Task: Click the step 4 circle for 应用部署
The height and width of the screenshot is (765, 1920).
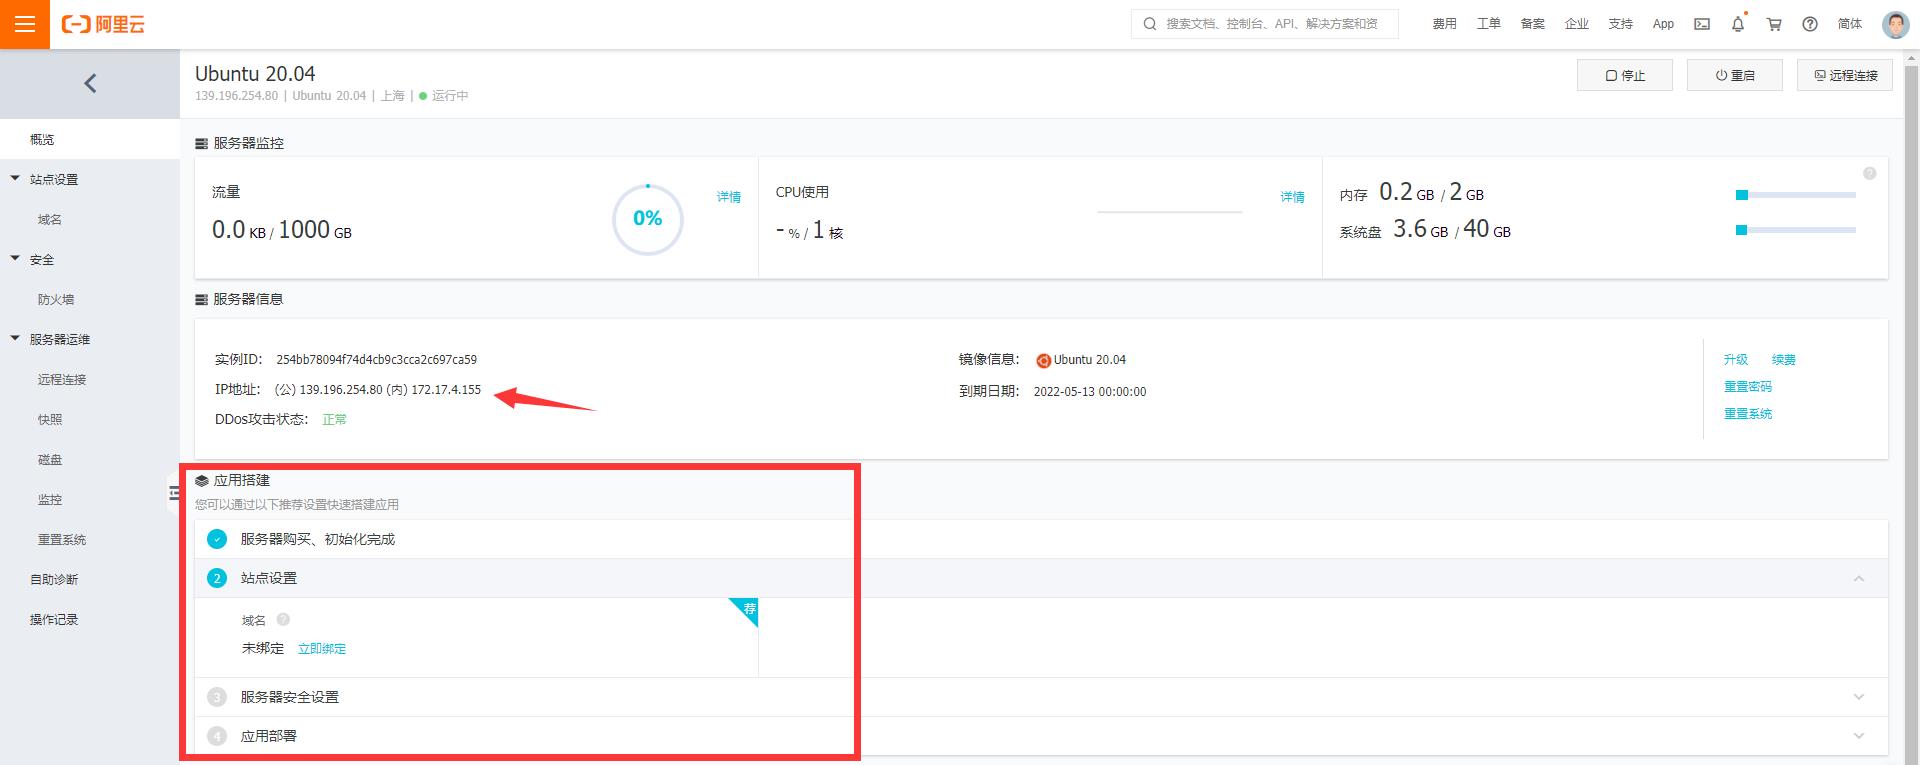Action: [x=217, y=736]
